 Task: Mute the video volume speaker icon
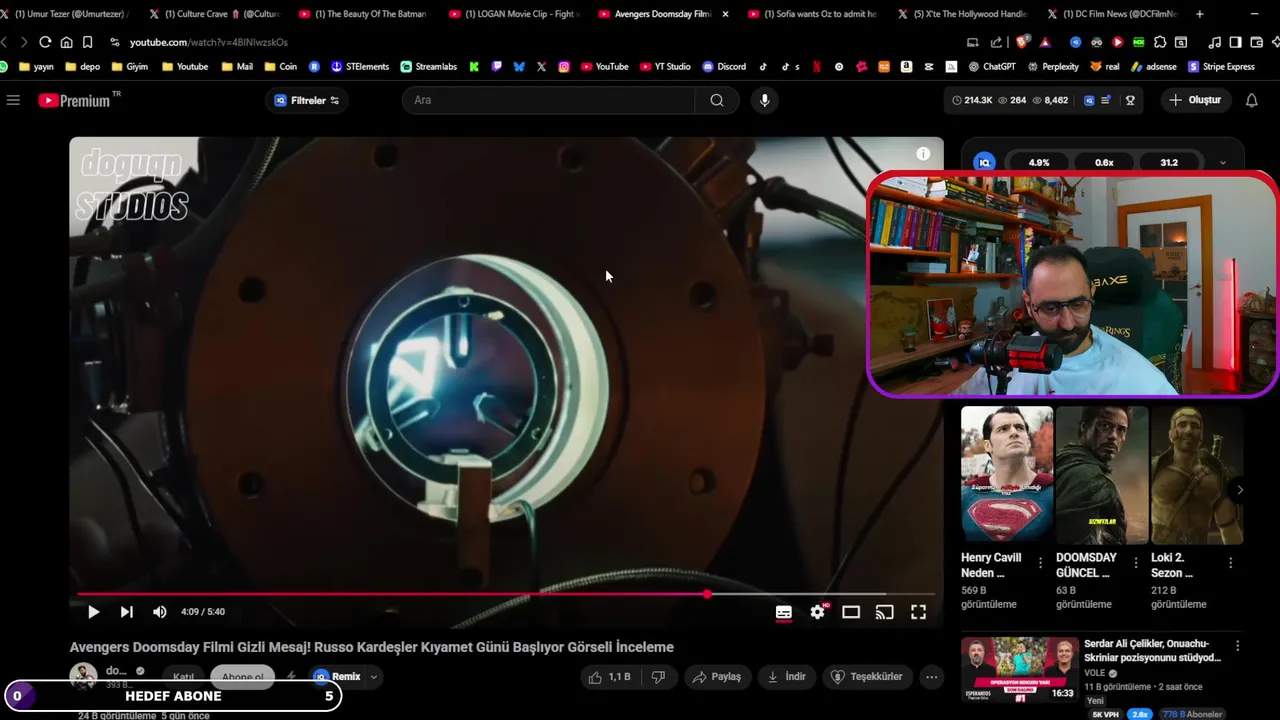160,612
